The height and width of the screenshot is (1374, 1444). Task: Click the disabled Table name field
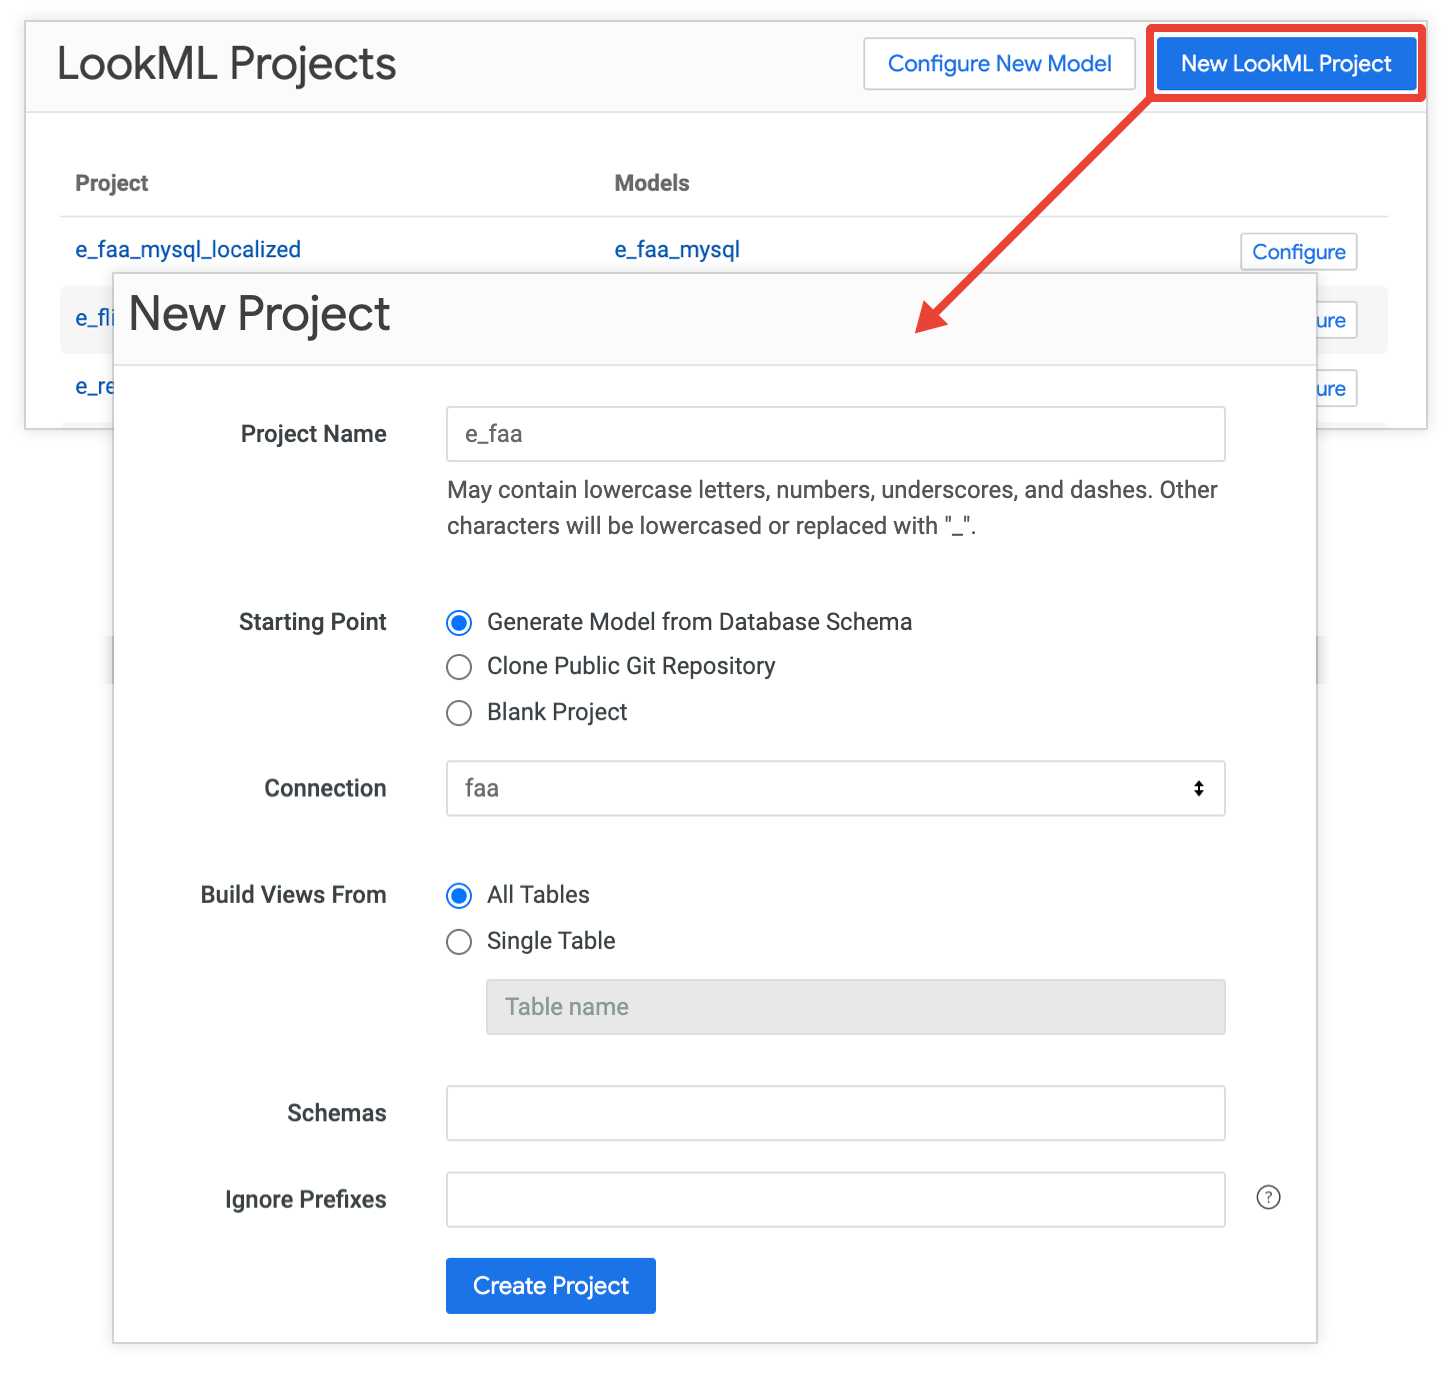(x=855, y=1007)
